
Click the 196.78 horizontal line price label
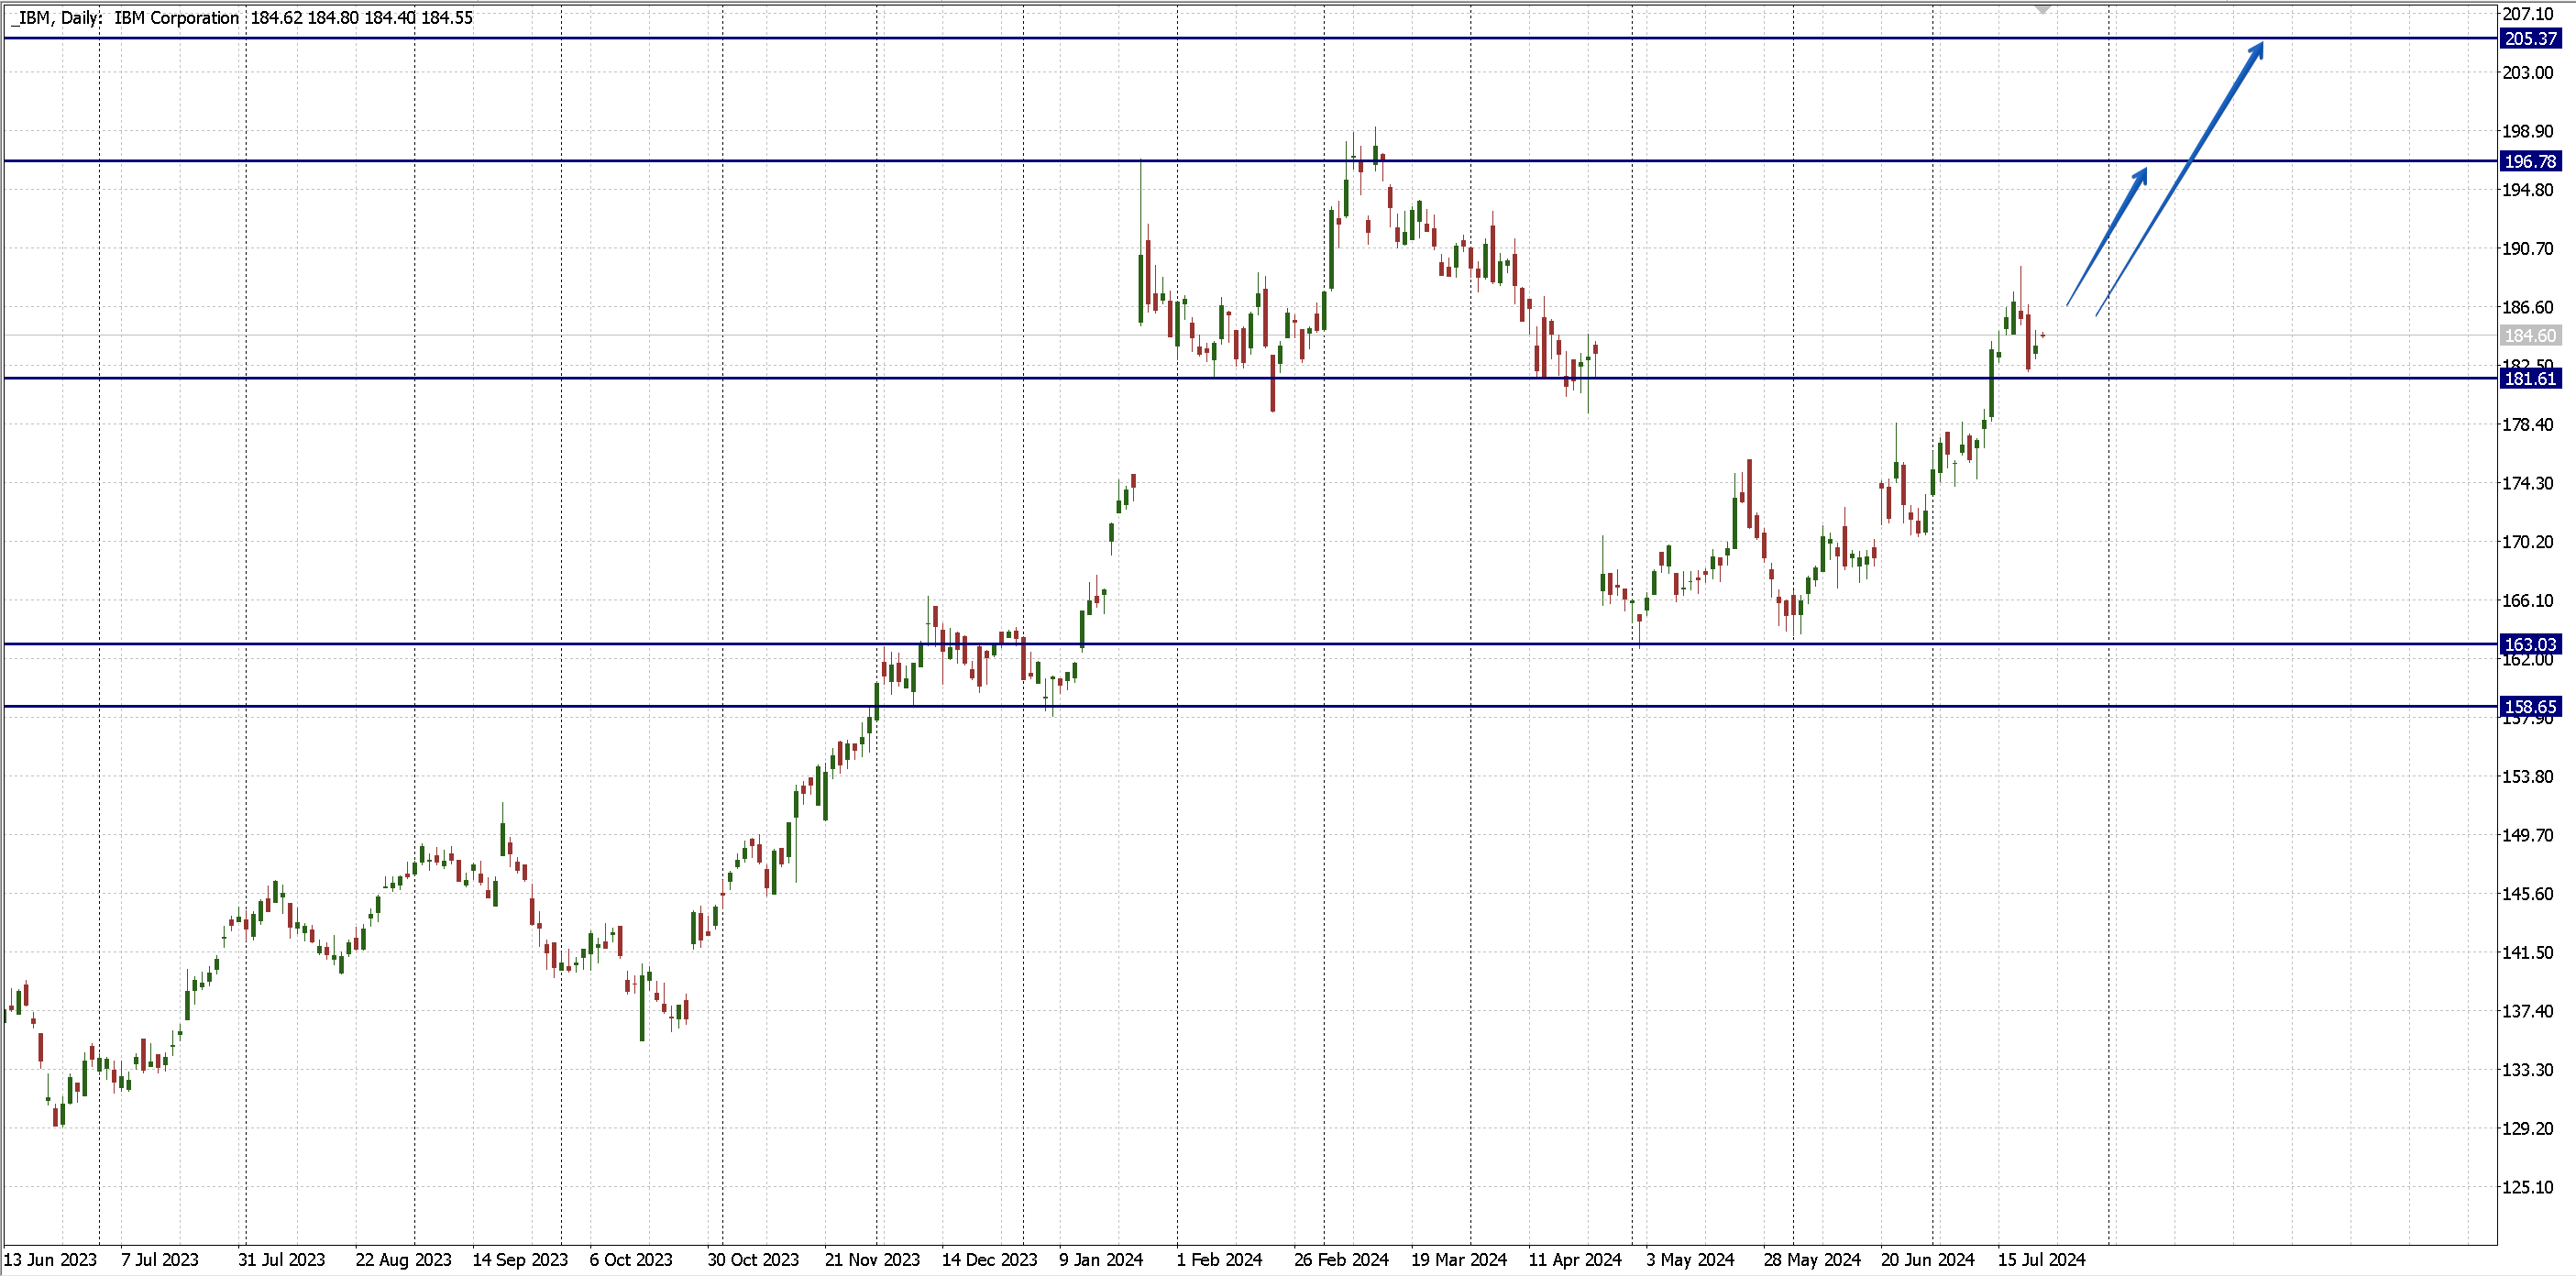pos(2531,161)
